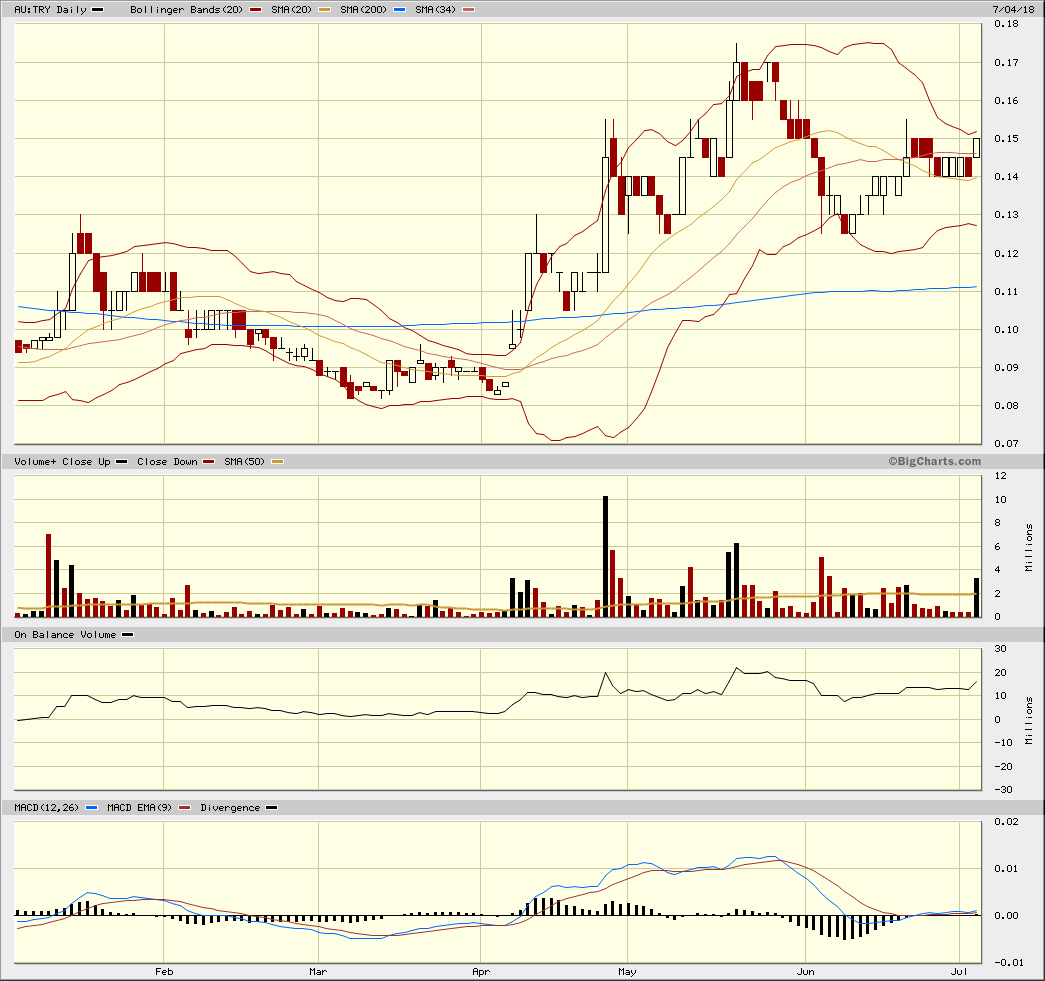Click the blue SMA(200) legend swatch
This screenshot has width=1045, height=981.
[x=399, y=10]
